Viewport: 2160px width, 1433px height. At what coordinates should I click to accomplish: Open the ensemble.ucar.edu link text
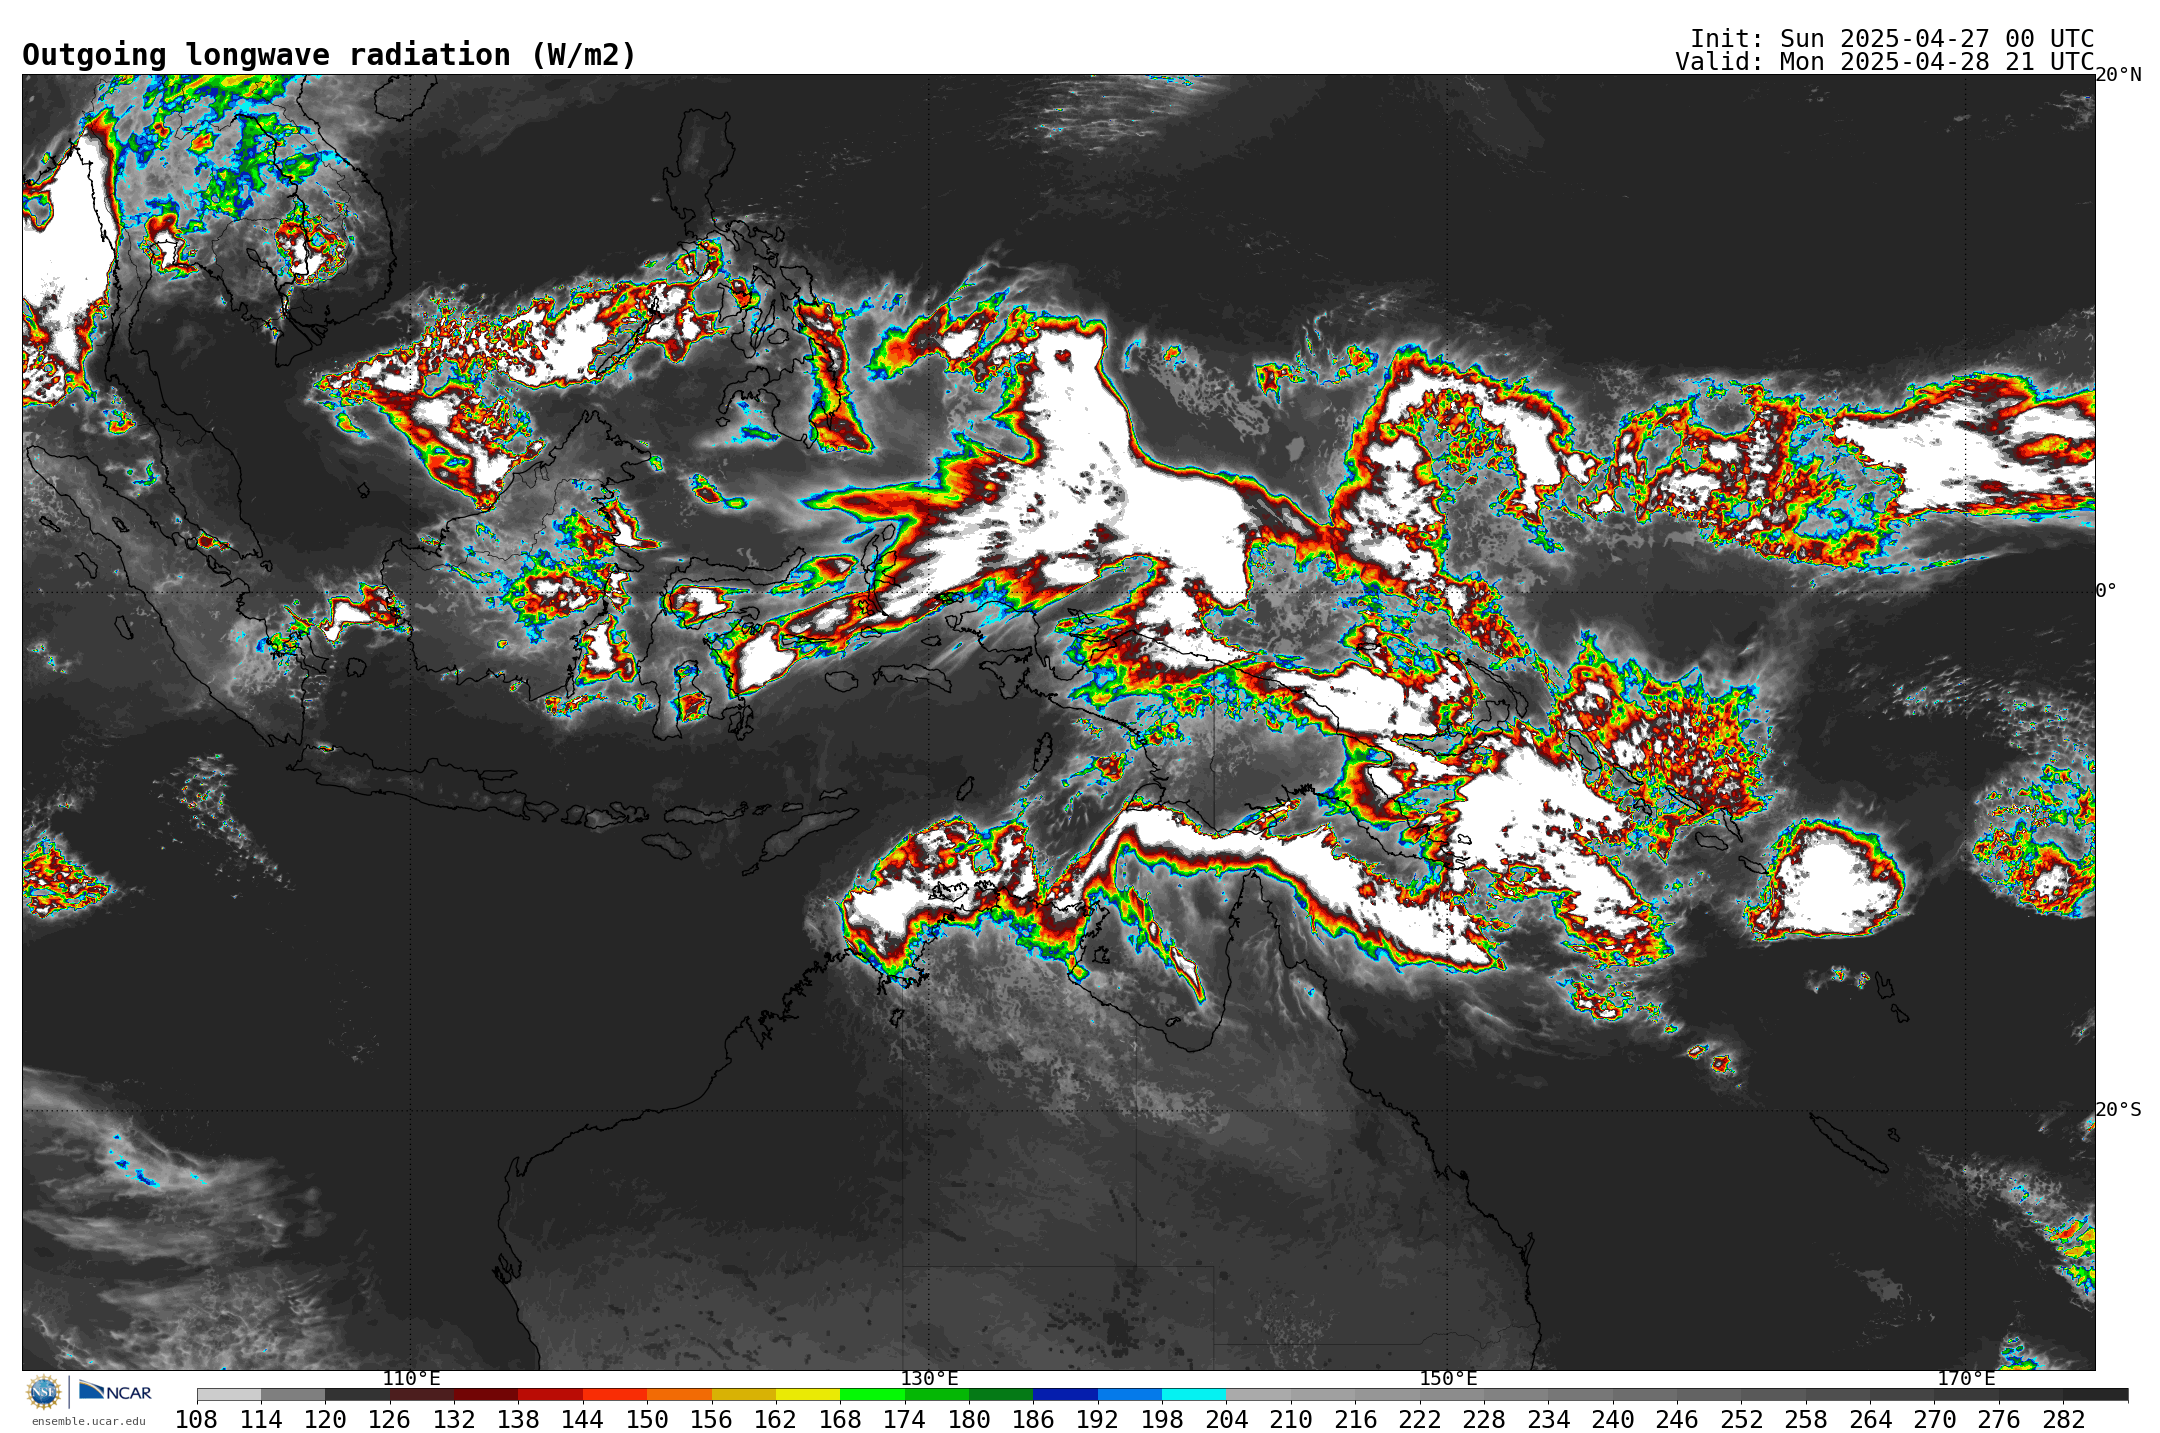(89, 1421)
